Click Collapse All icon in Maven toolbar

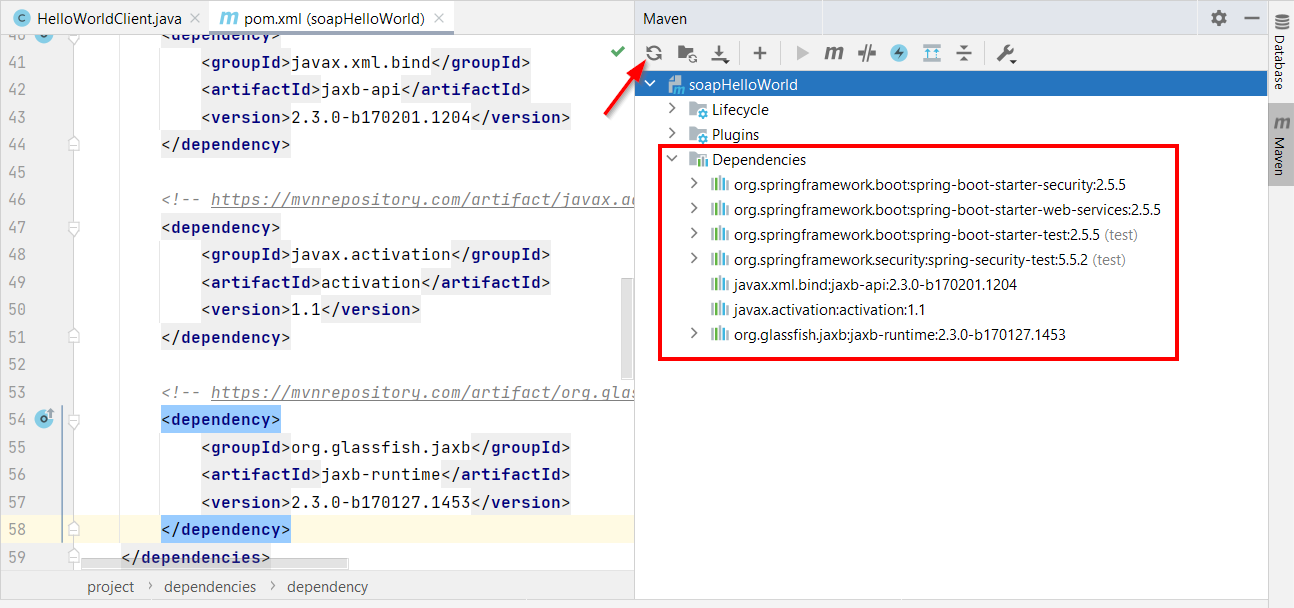tap(963, 53)
